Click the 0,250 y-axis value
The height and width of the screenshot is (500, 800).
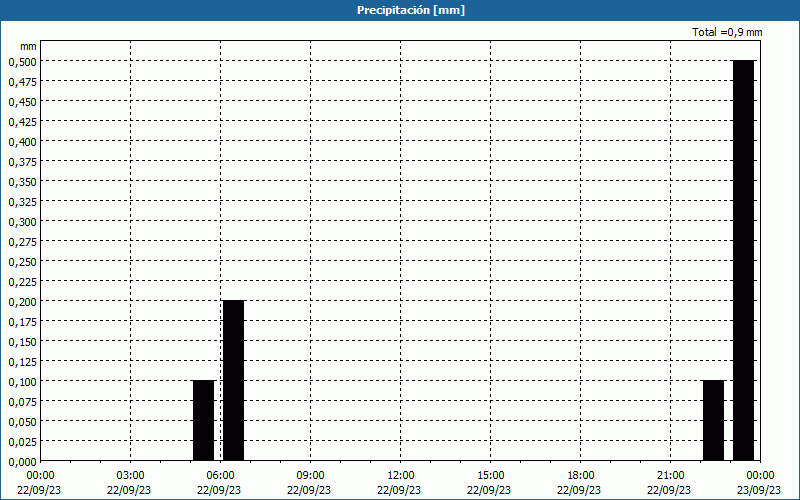point(22,261)
